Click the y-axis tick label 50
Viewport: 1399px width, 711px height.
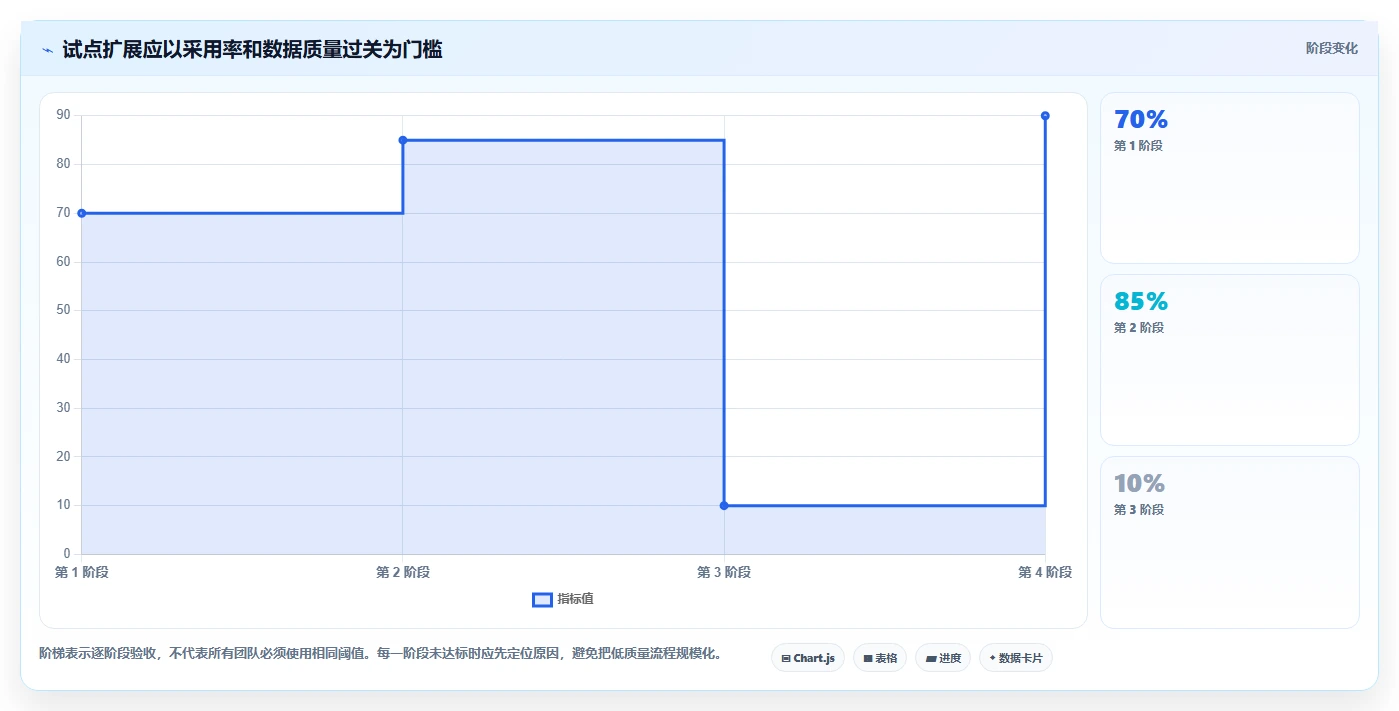63,310
